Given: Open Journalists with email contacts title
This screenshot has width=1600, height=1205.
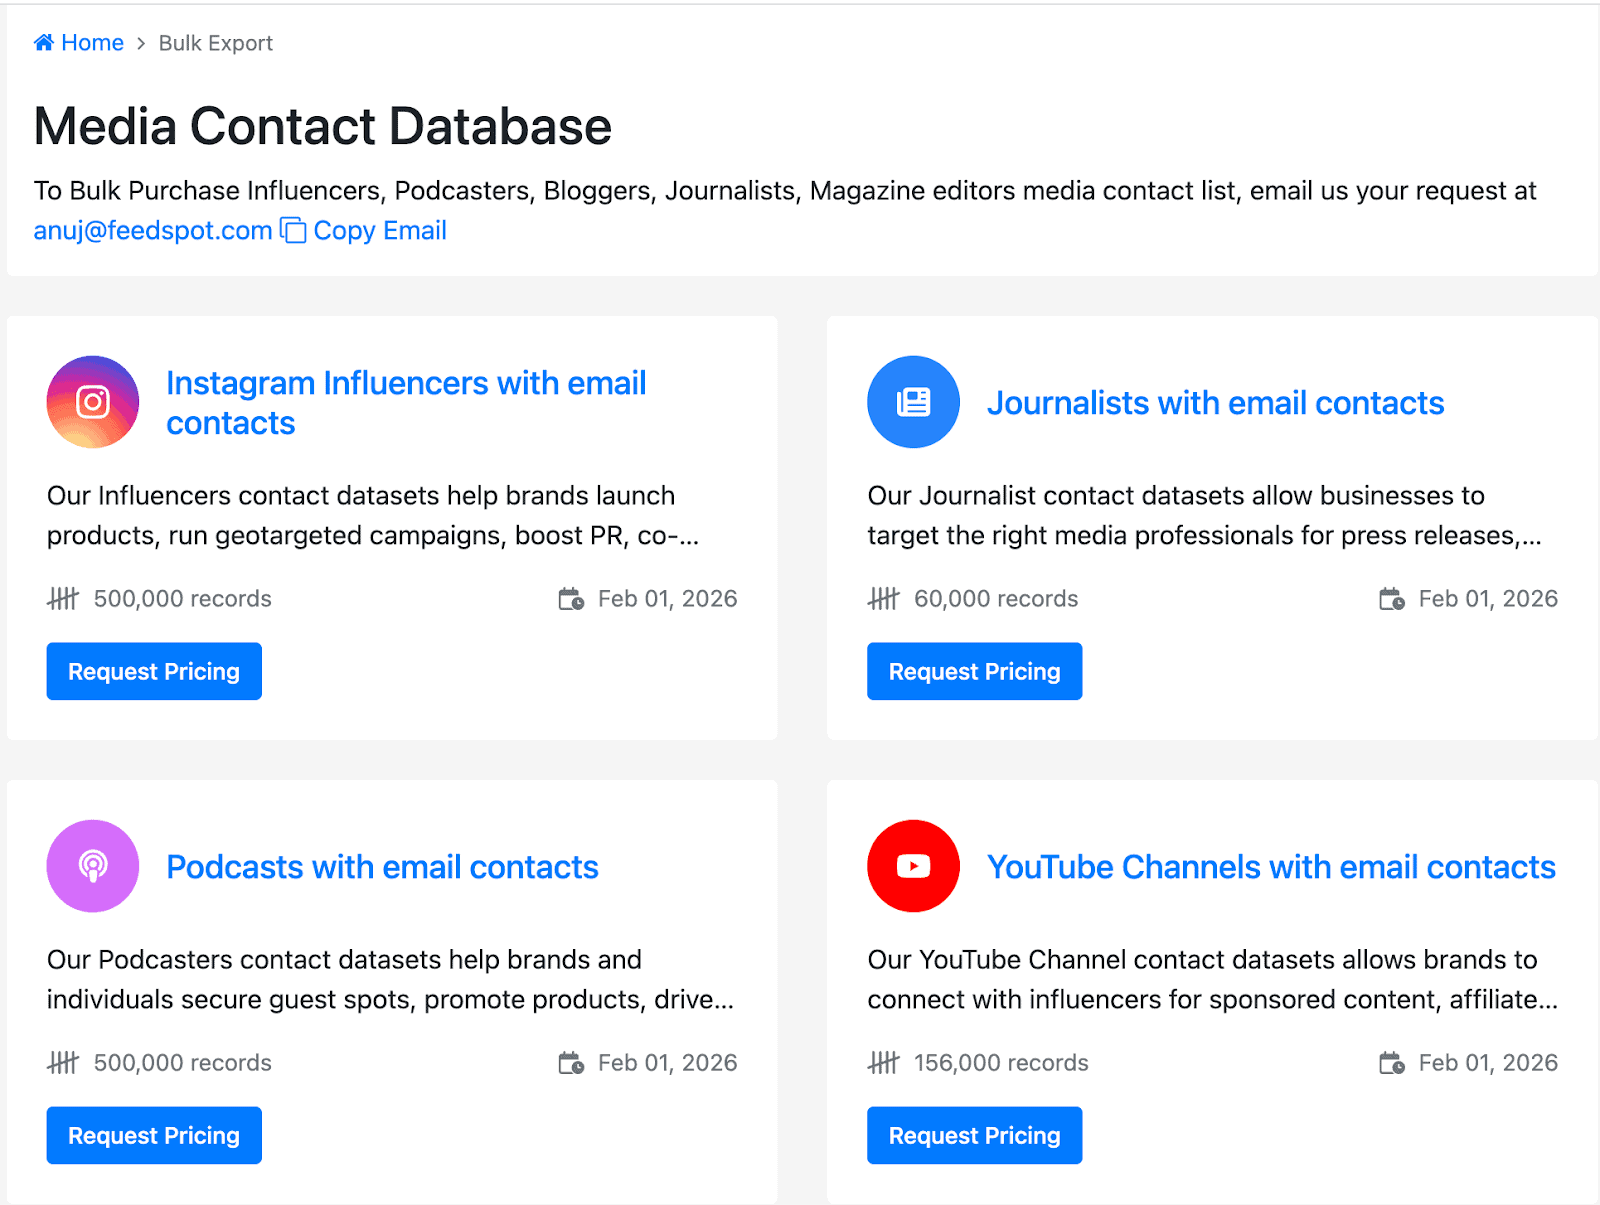Looking at the screenshot, I should pos(1215,403).
